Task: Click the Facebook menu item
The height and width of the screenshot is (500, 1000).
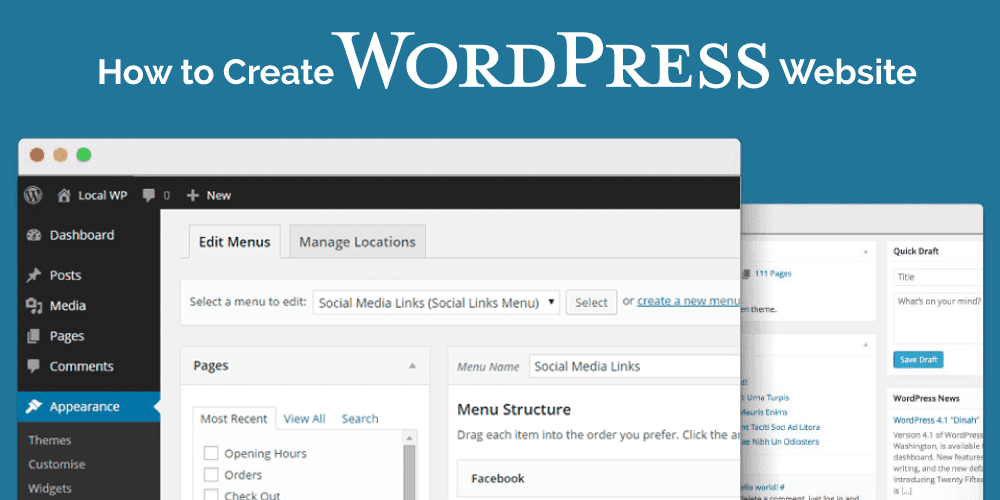Action: (599, 478)
